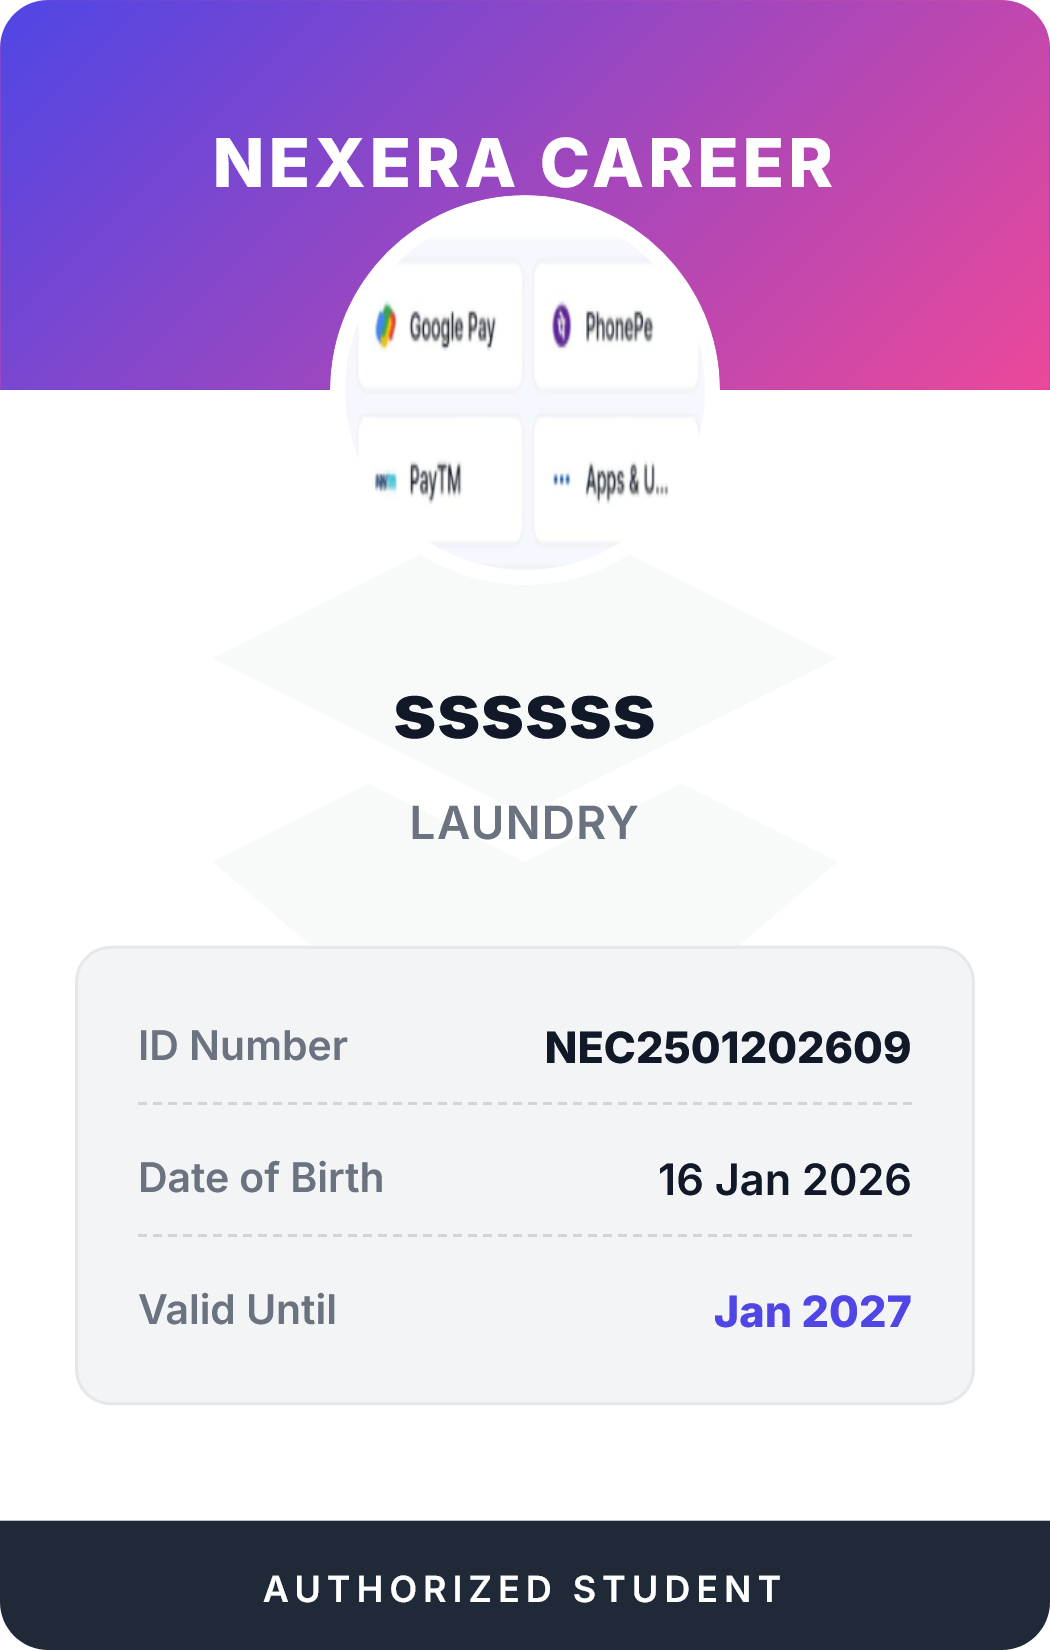Choose the PayTM text label
1050x1650 pixels.
point(435,481)
